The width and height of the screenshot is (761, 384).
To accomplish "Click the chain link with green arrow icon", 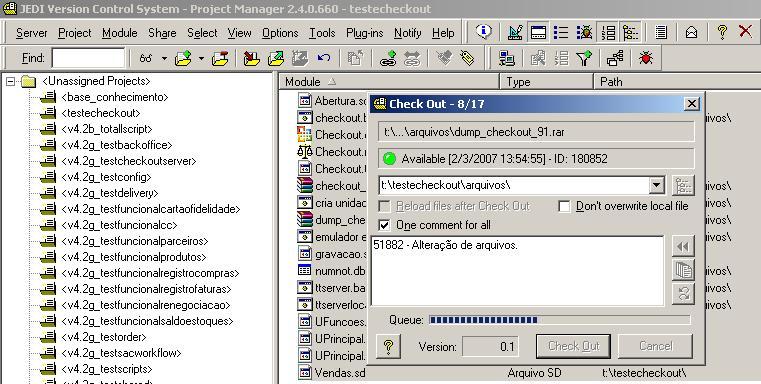I will (388, 59).
